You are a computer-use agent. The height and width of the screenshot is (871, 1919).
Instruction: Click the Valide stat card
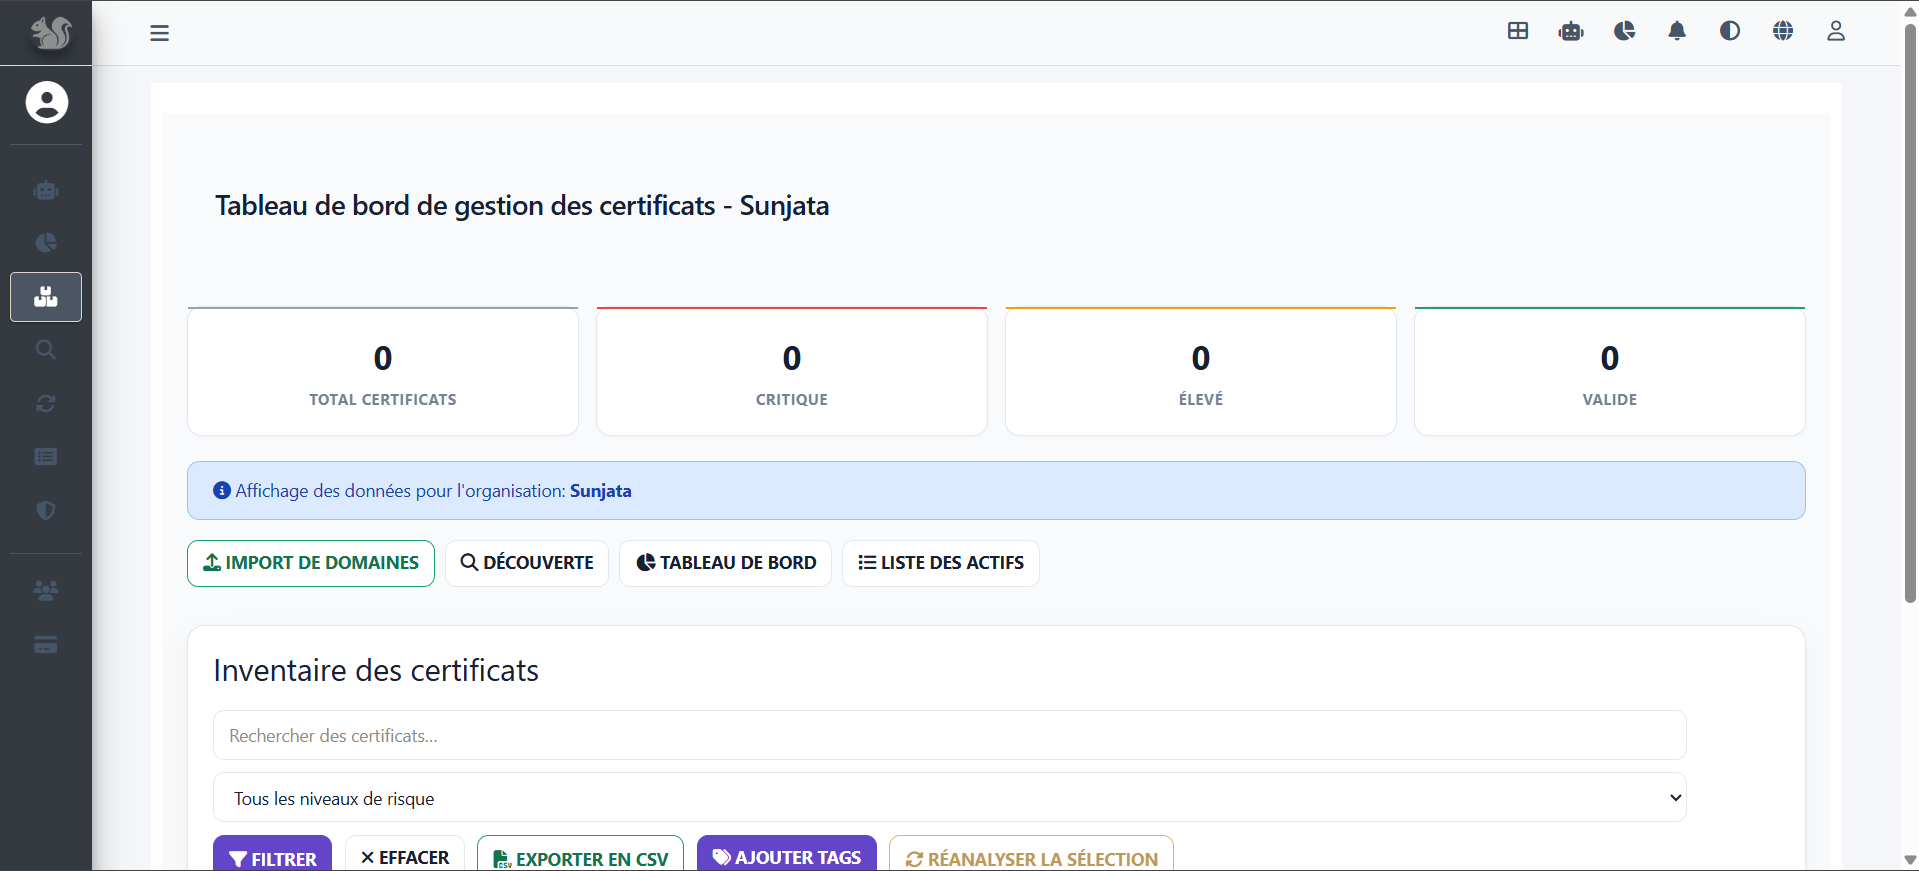click(x=1610, y=371)
